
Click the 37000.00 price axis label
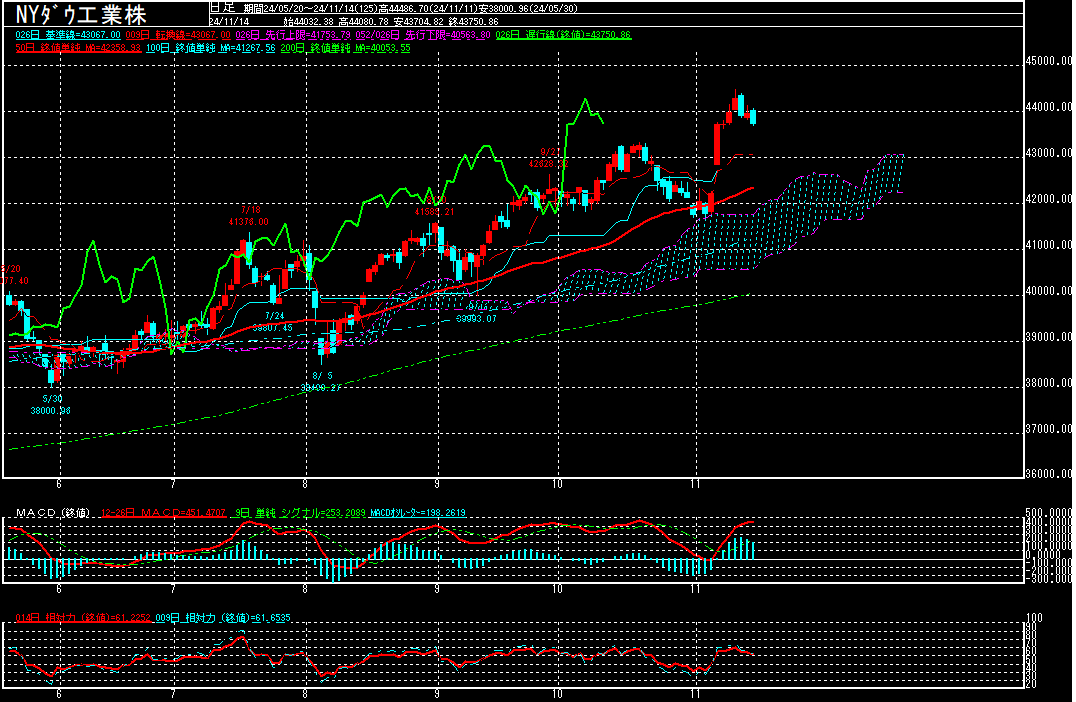point(1049,429)
